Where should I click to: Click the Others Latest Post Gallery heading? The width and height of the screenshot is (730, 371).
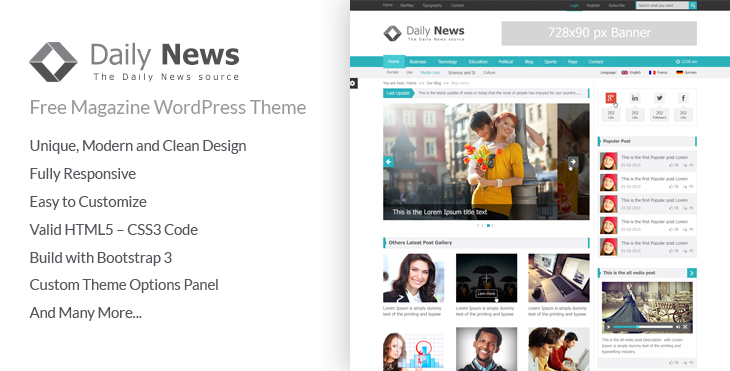click(420, 243)
